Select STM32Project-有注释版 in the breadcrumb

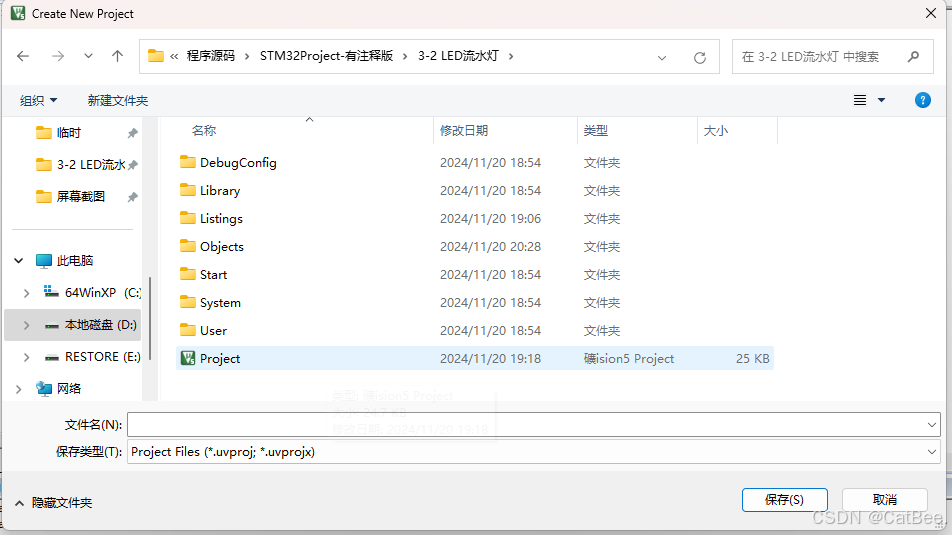click(x=327, y=56)
